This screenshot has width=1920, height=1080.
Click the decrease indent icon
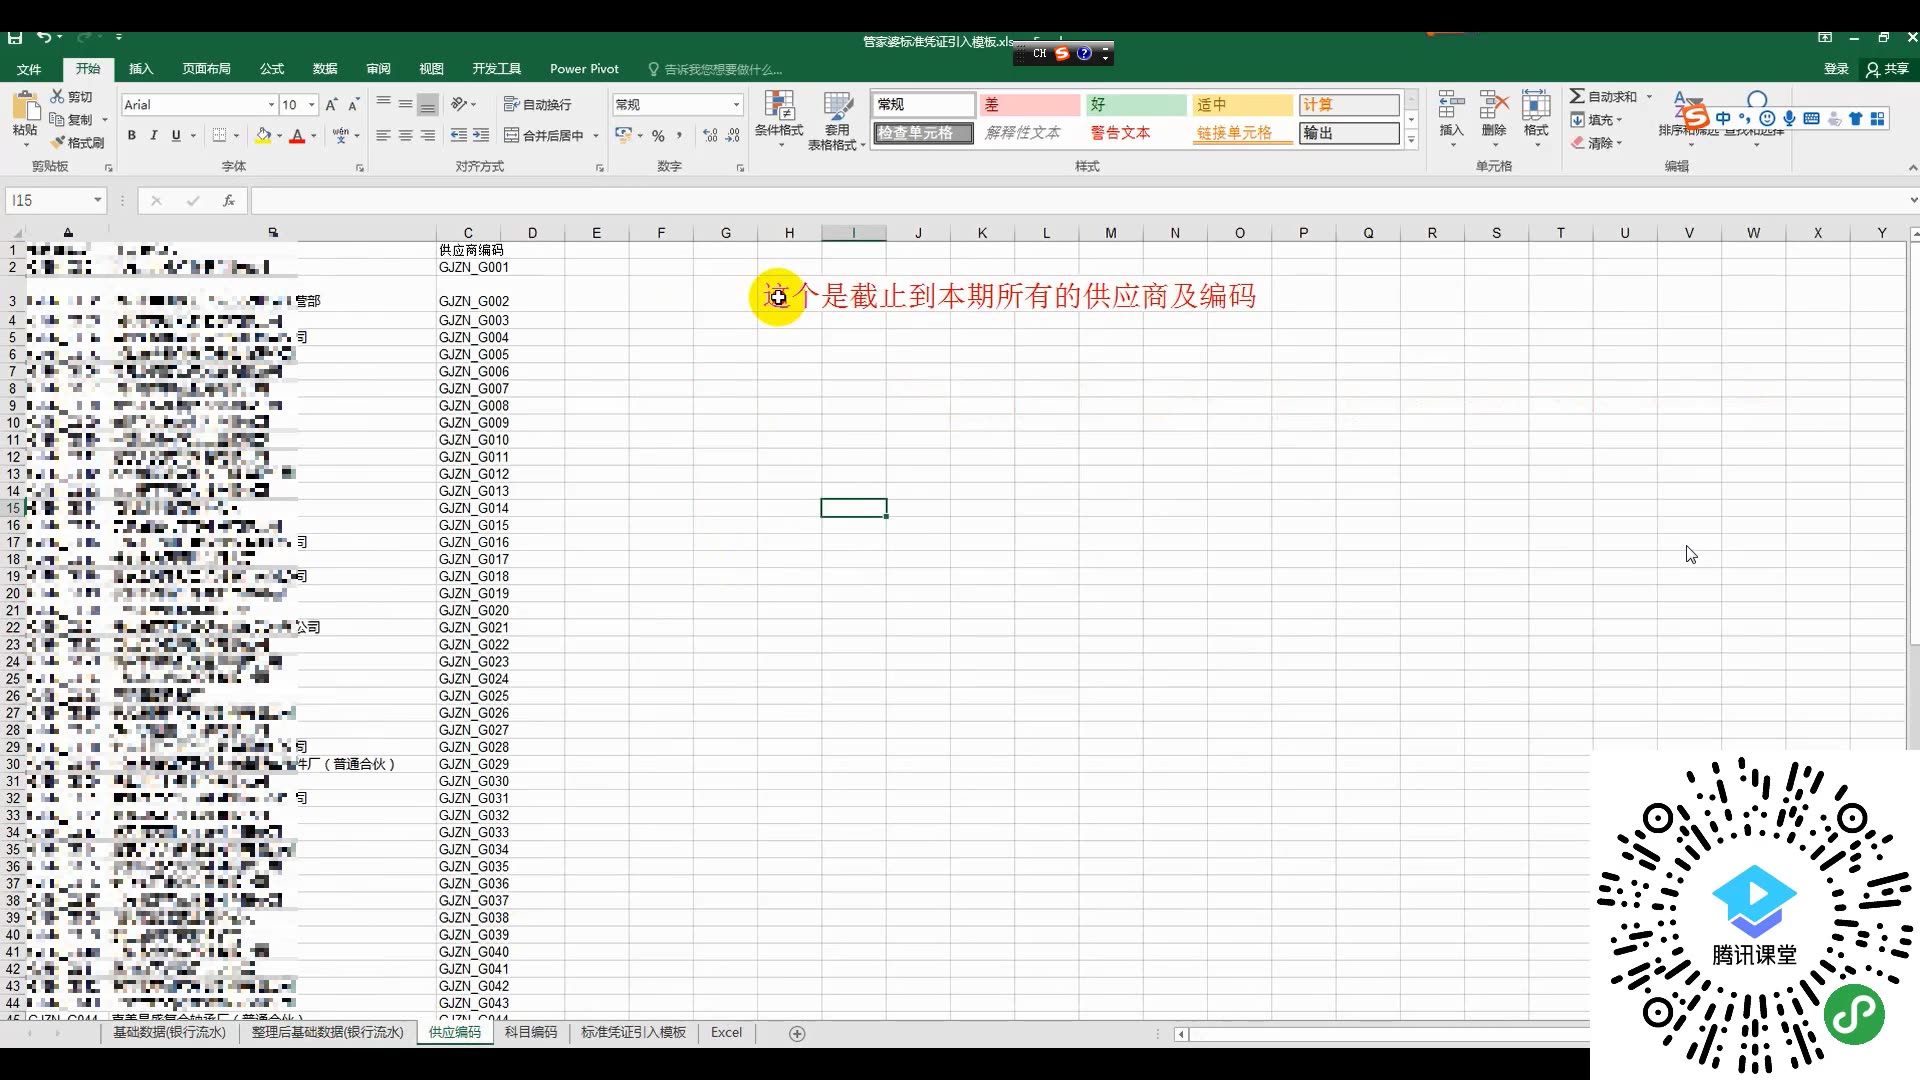[459, 135]
